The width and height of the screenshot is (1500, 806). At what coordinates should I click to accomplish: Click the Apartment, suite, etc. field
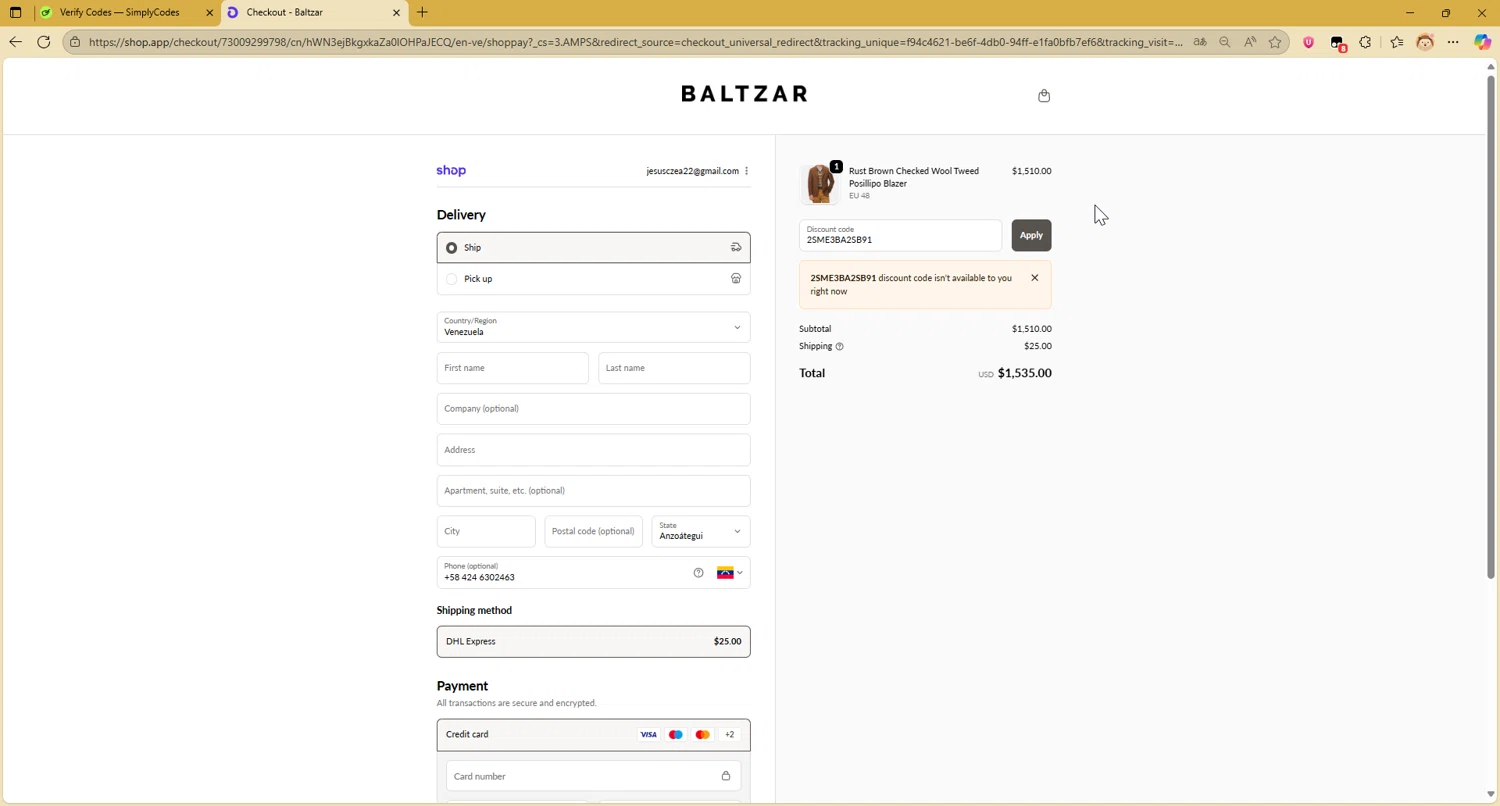click(593, 491)
